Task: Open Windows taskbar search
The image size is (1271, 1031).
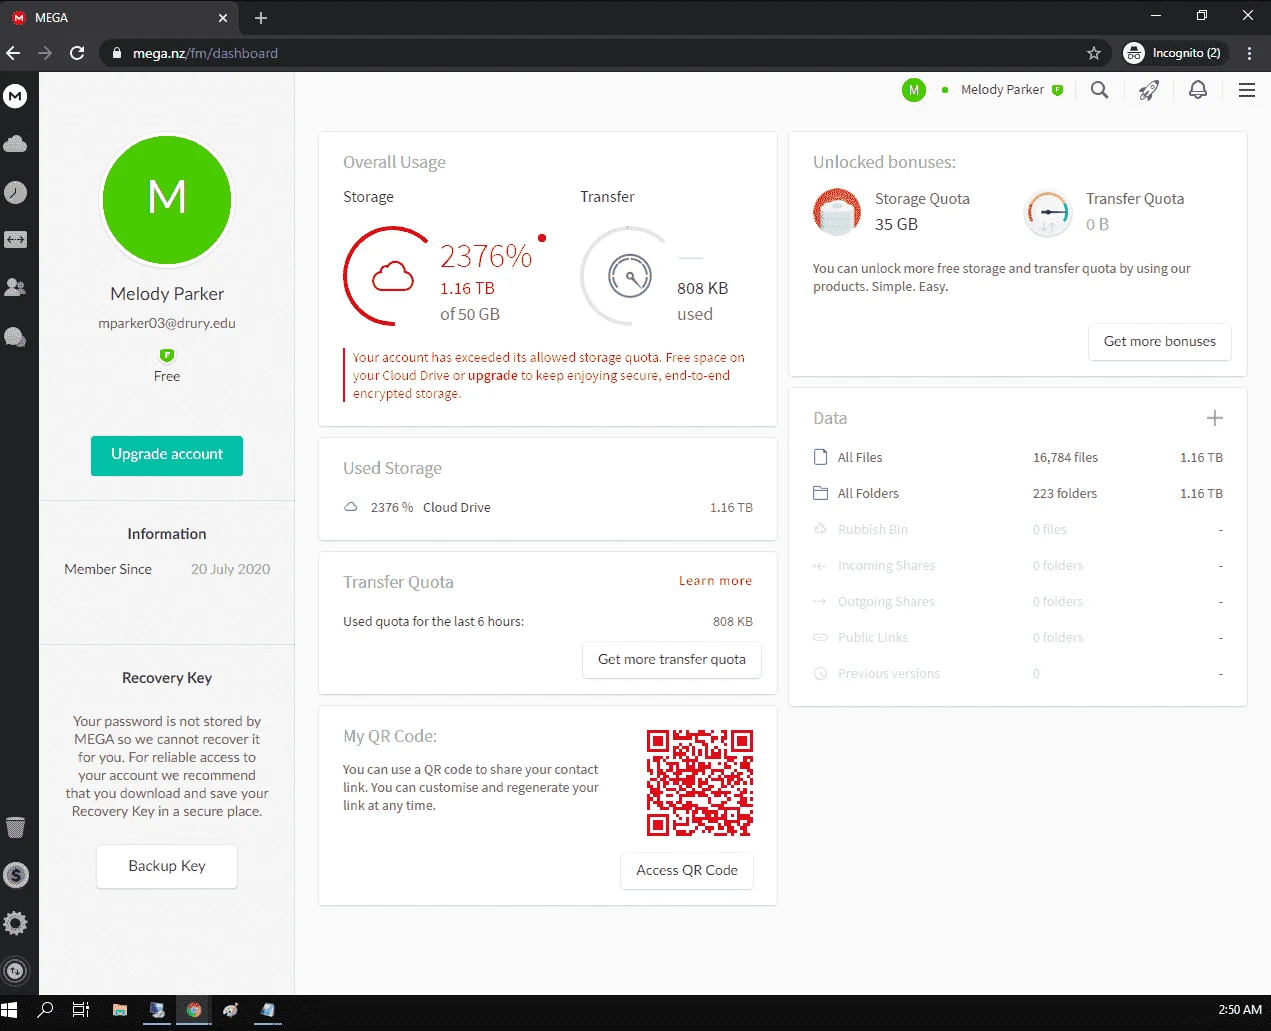Action: click(45, 1010)
